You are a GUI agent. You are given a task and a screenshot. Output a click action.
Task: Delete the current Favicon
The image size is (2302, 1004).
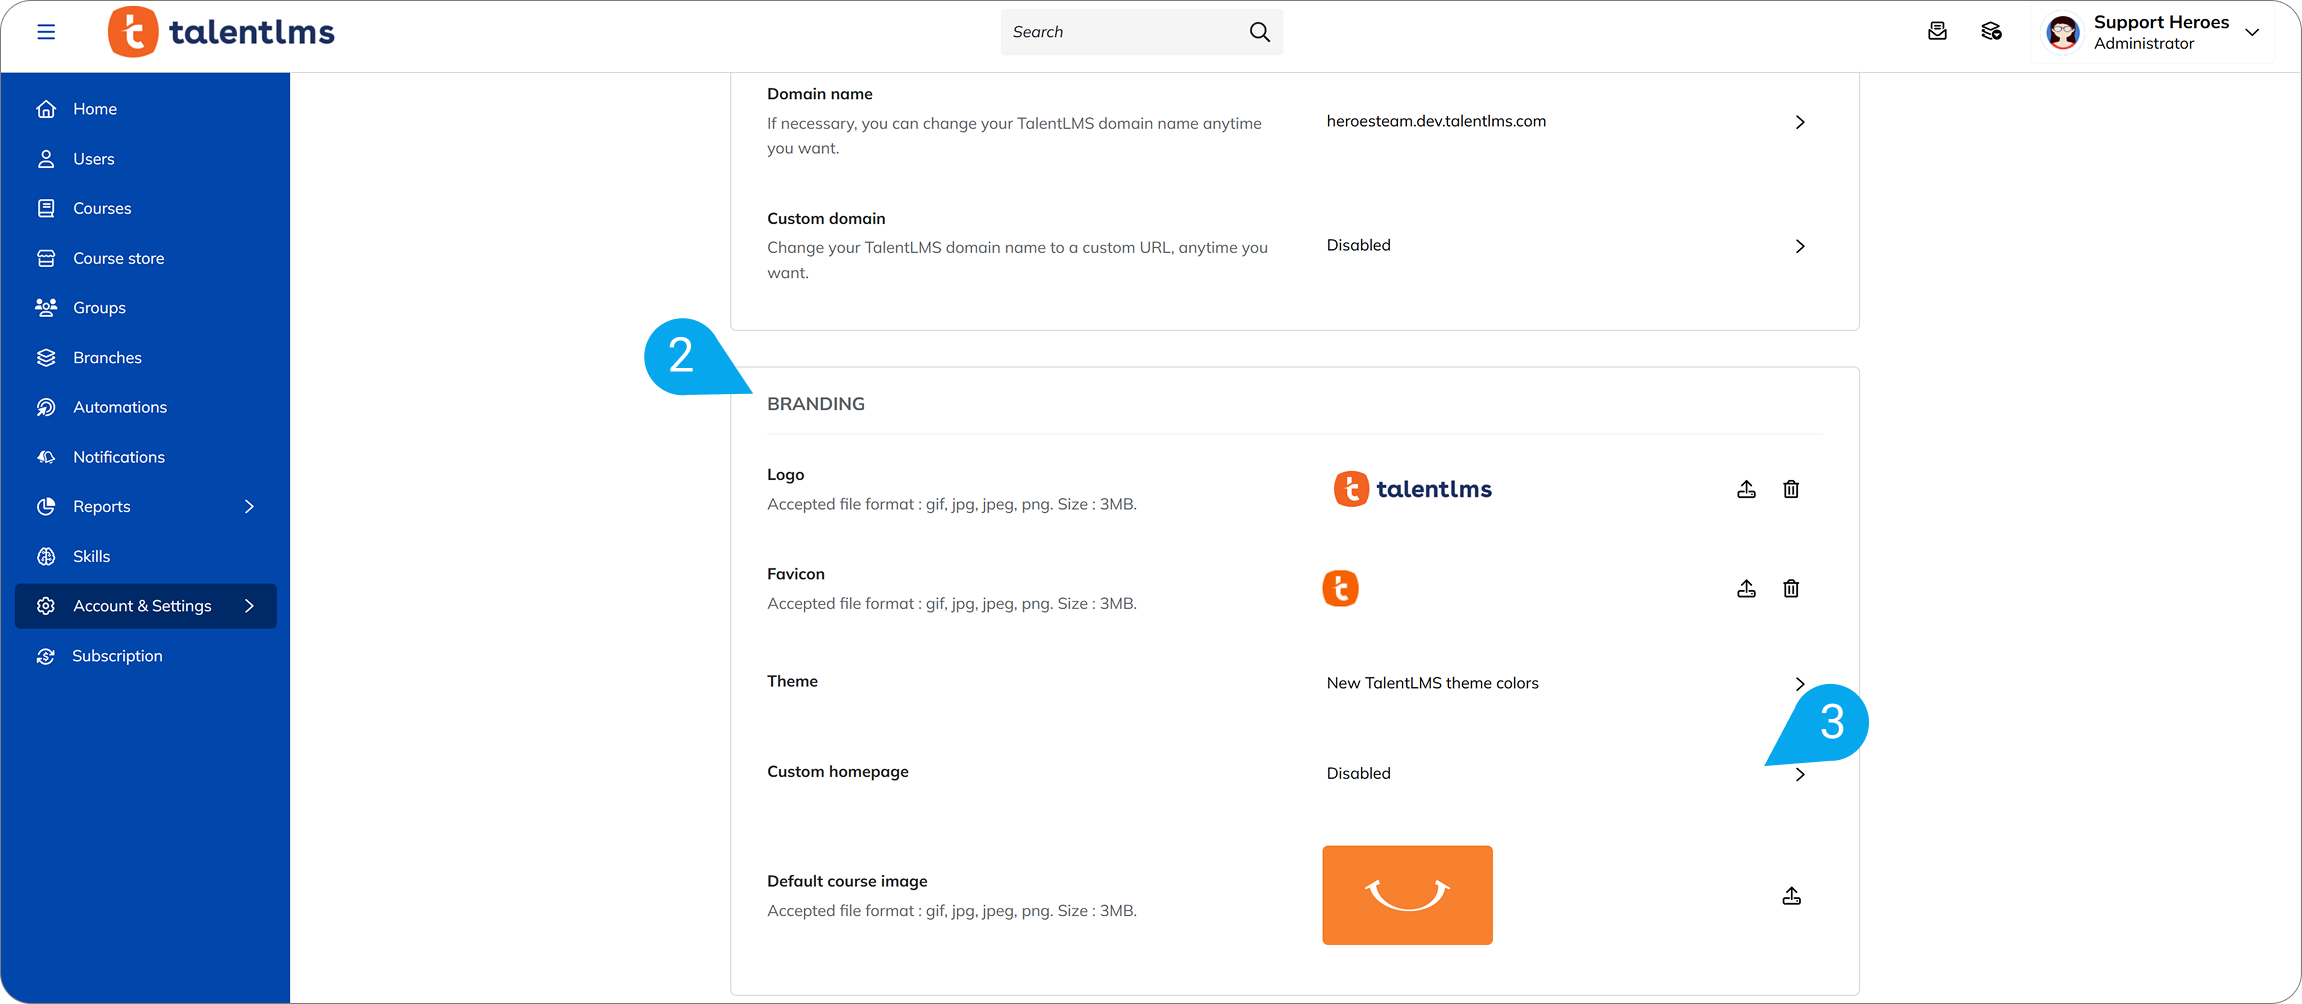(x=1790, y=588)
